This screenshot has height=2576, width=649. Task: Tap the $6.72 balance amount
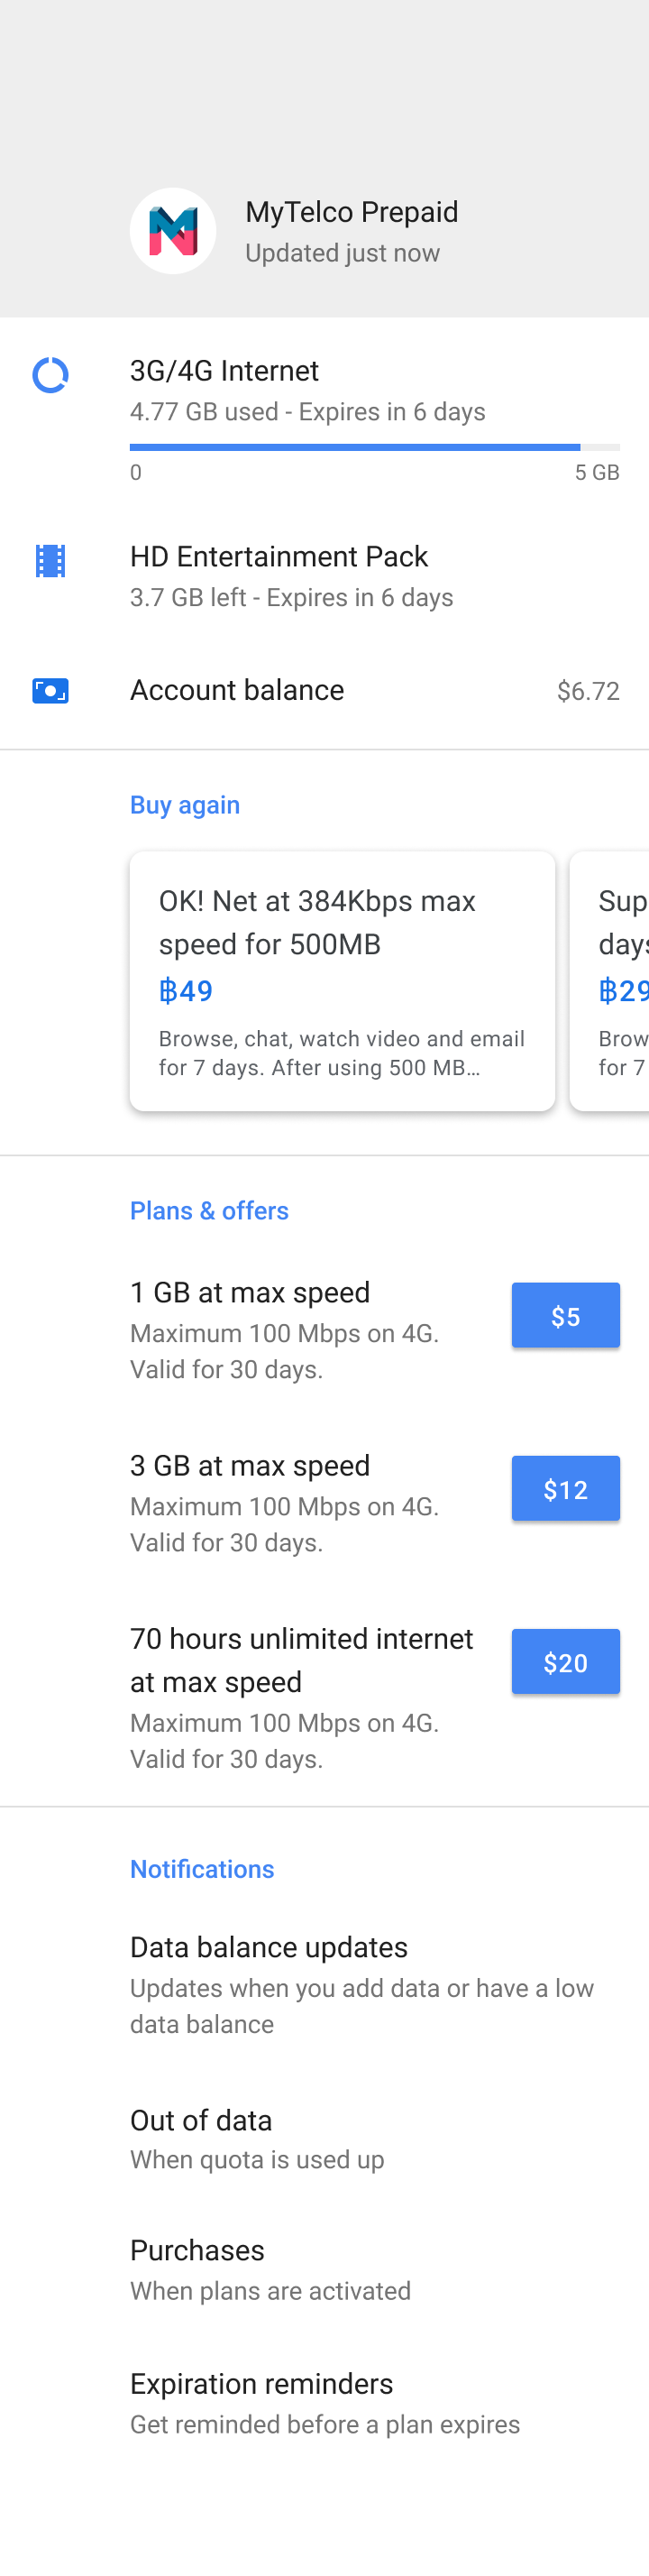[588, 691]
